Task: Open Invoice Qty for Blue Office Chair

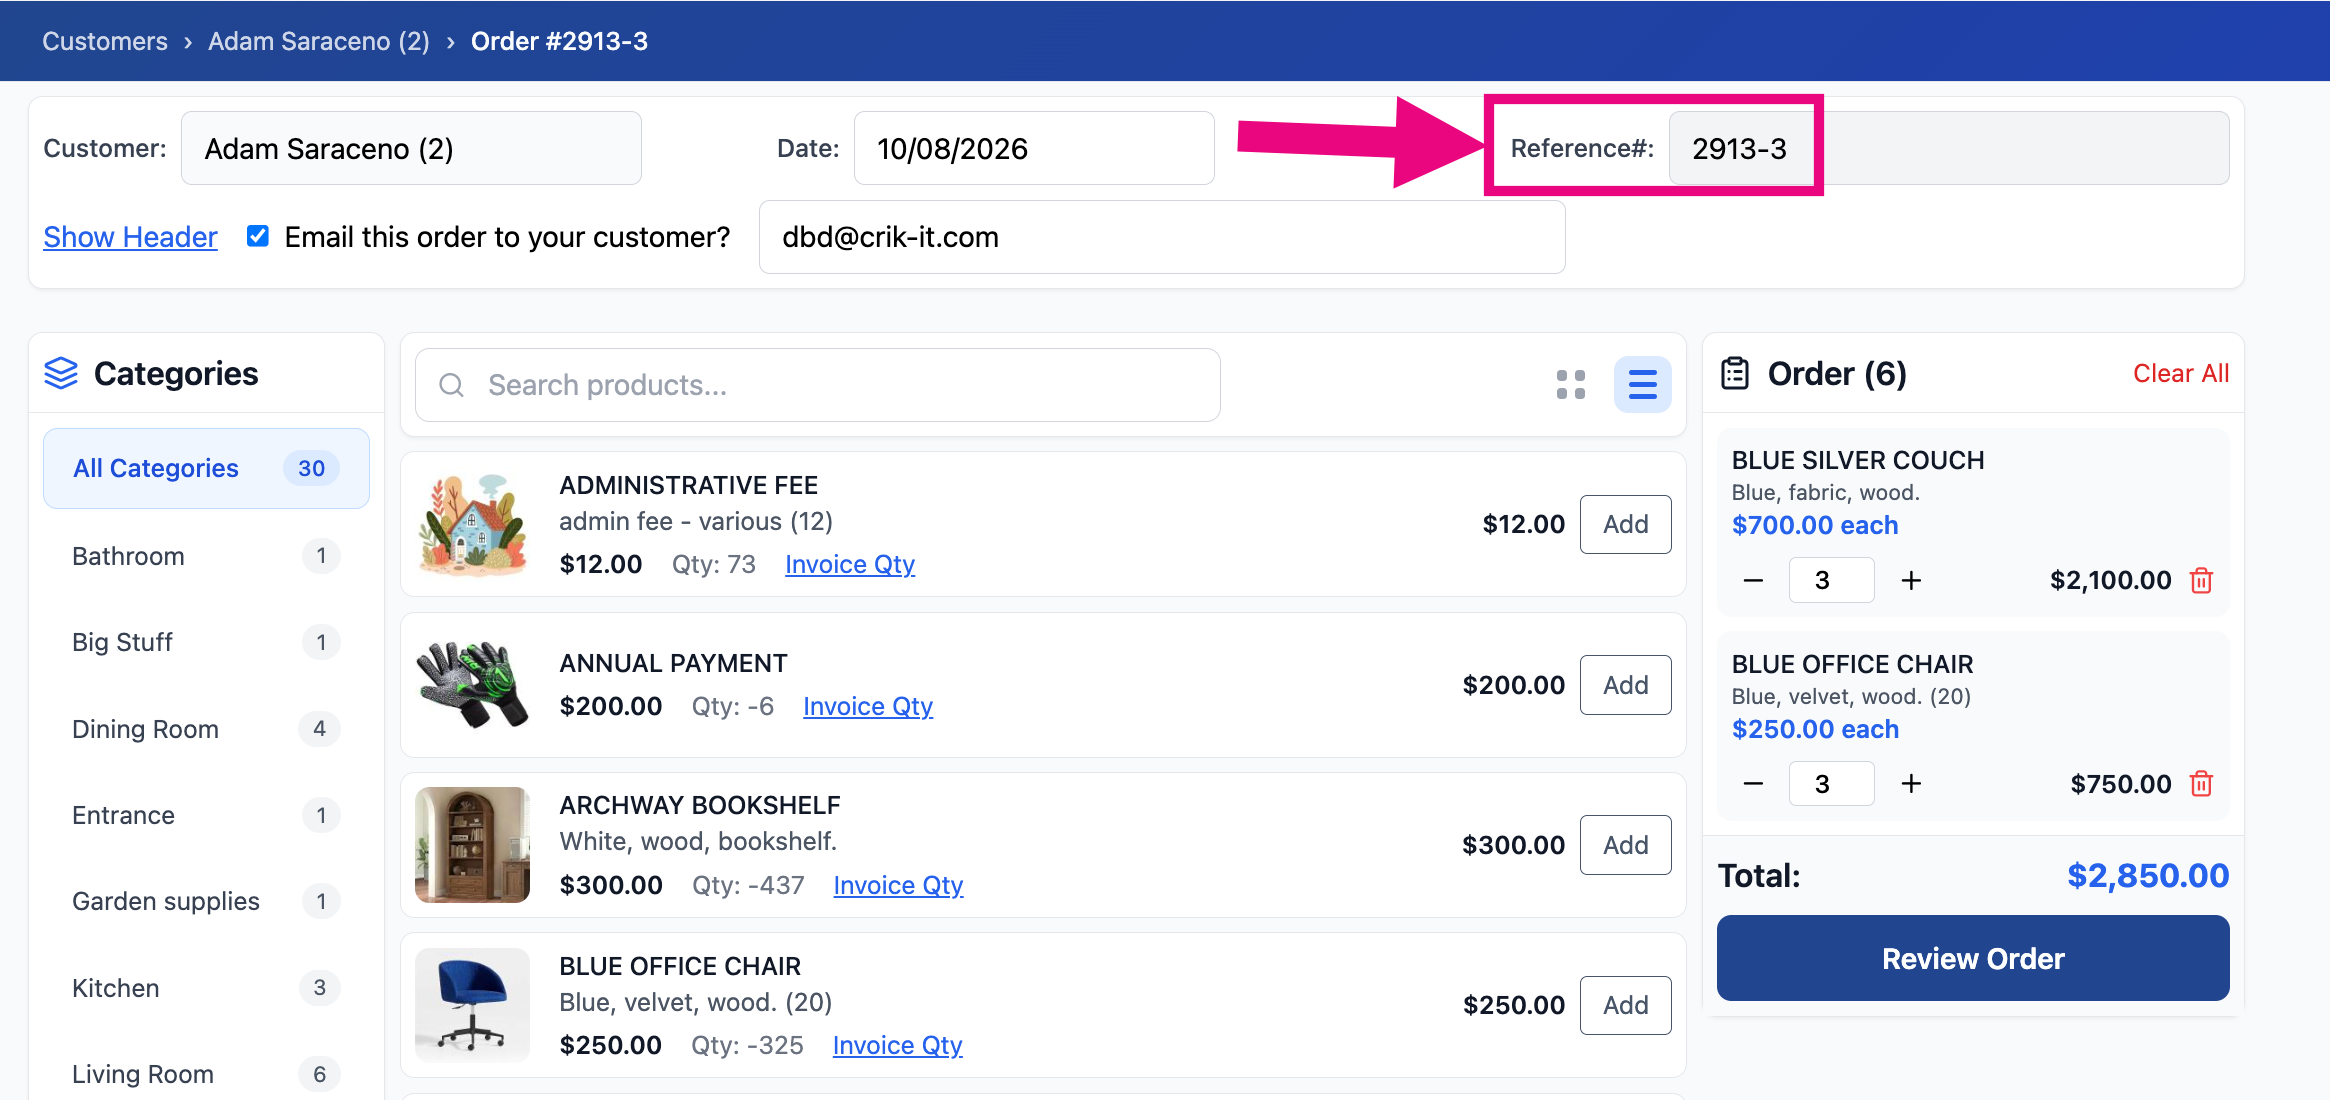Action: (x=897, y=1045)
